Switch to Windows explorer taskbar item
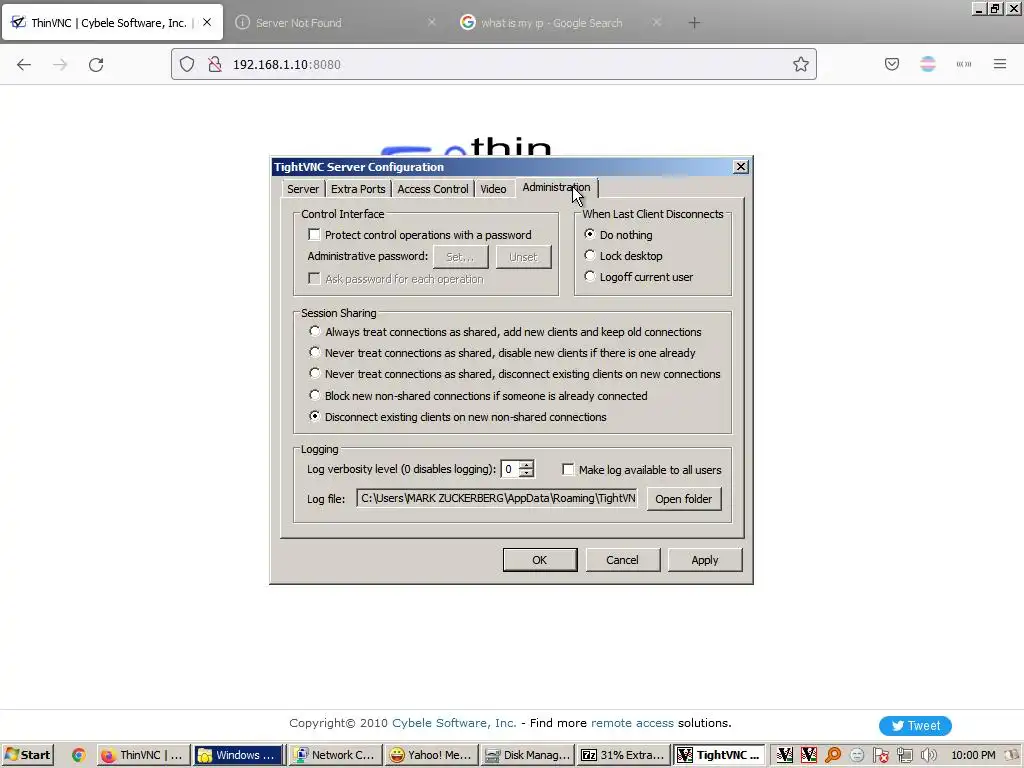 [238, 755]
